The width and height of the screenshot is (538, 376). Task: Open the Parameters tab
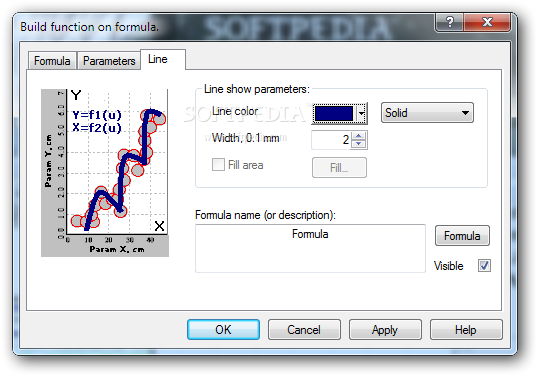coord(109,61)
